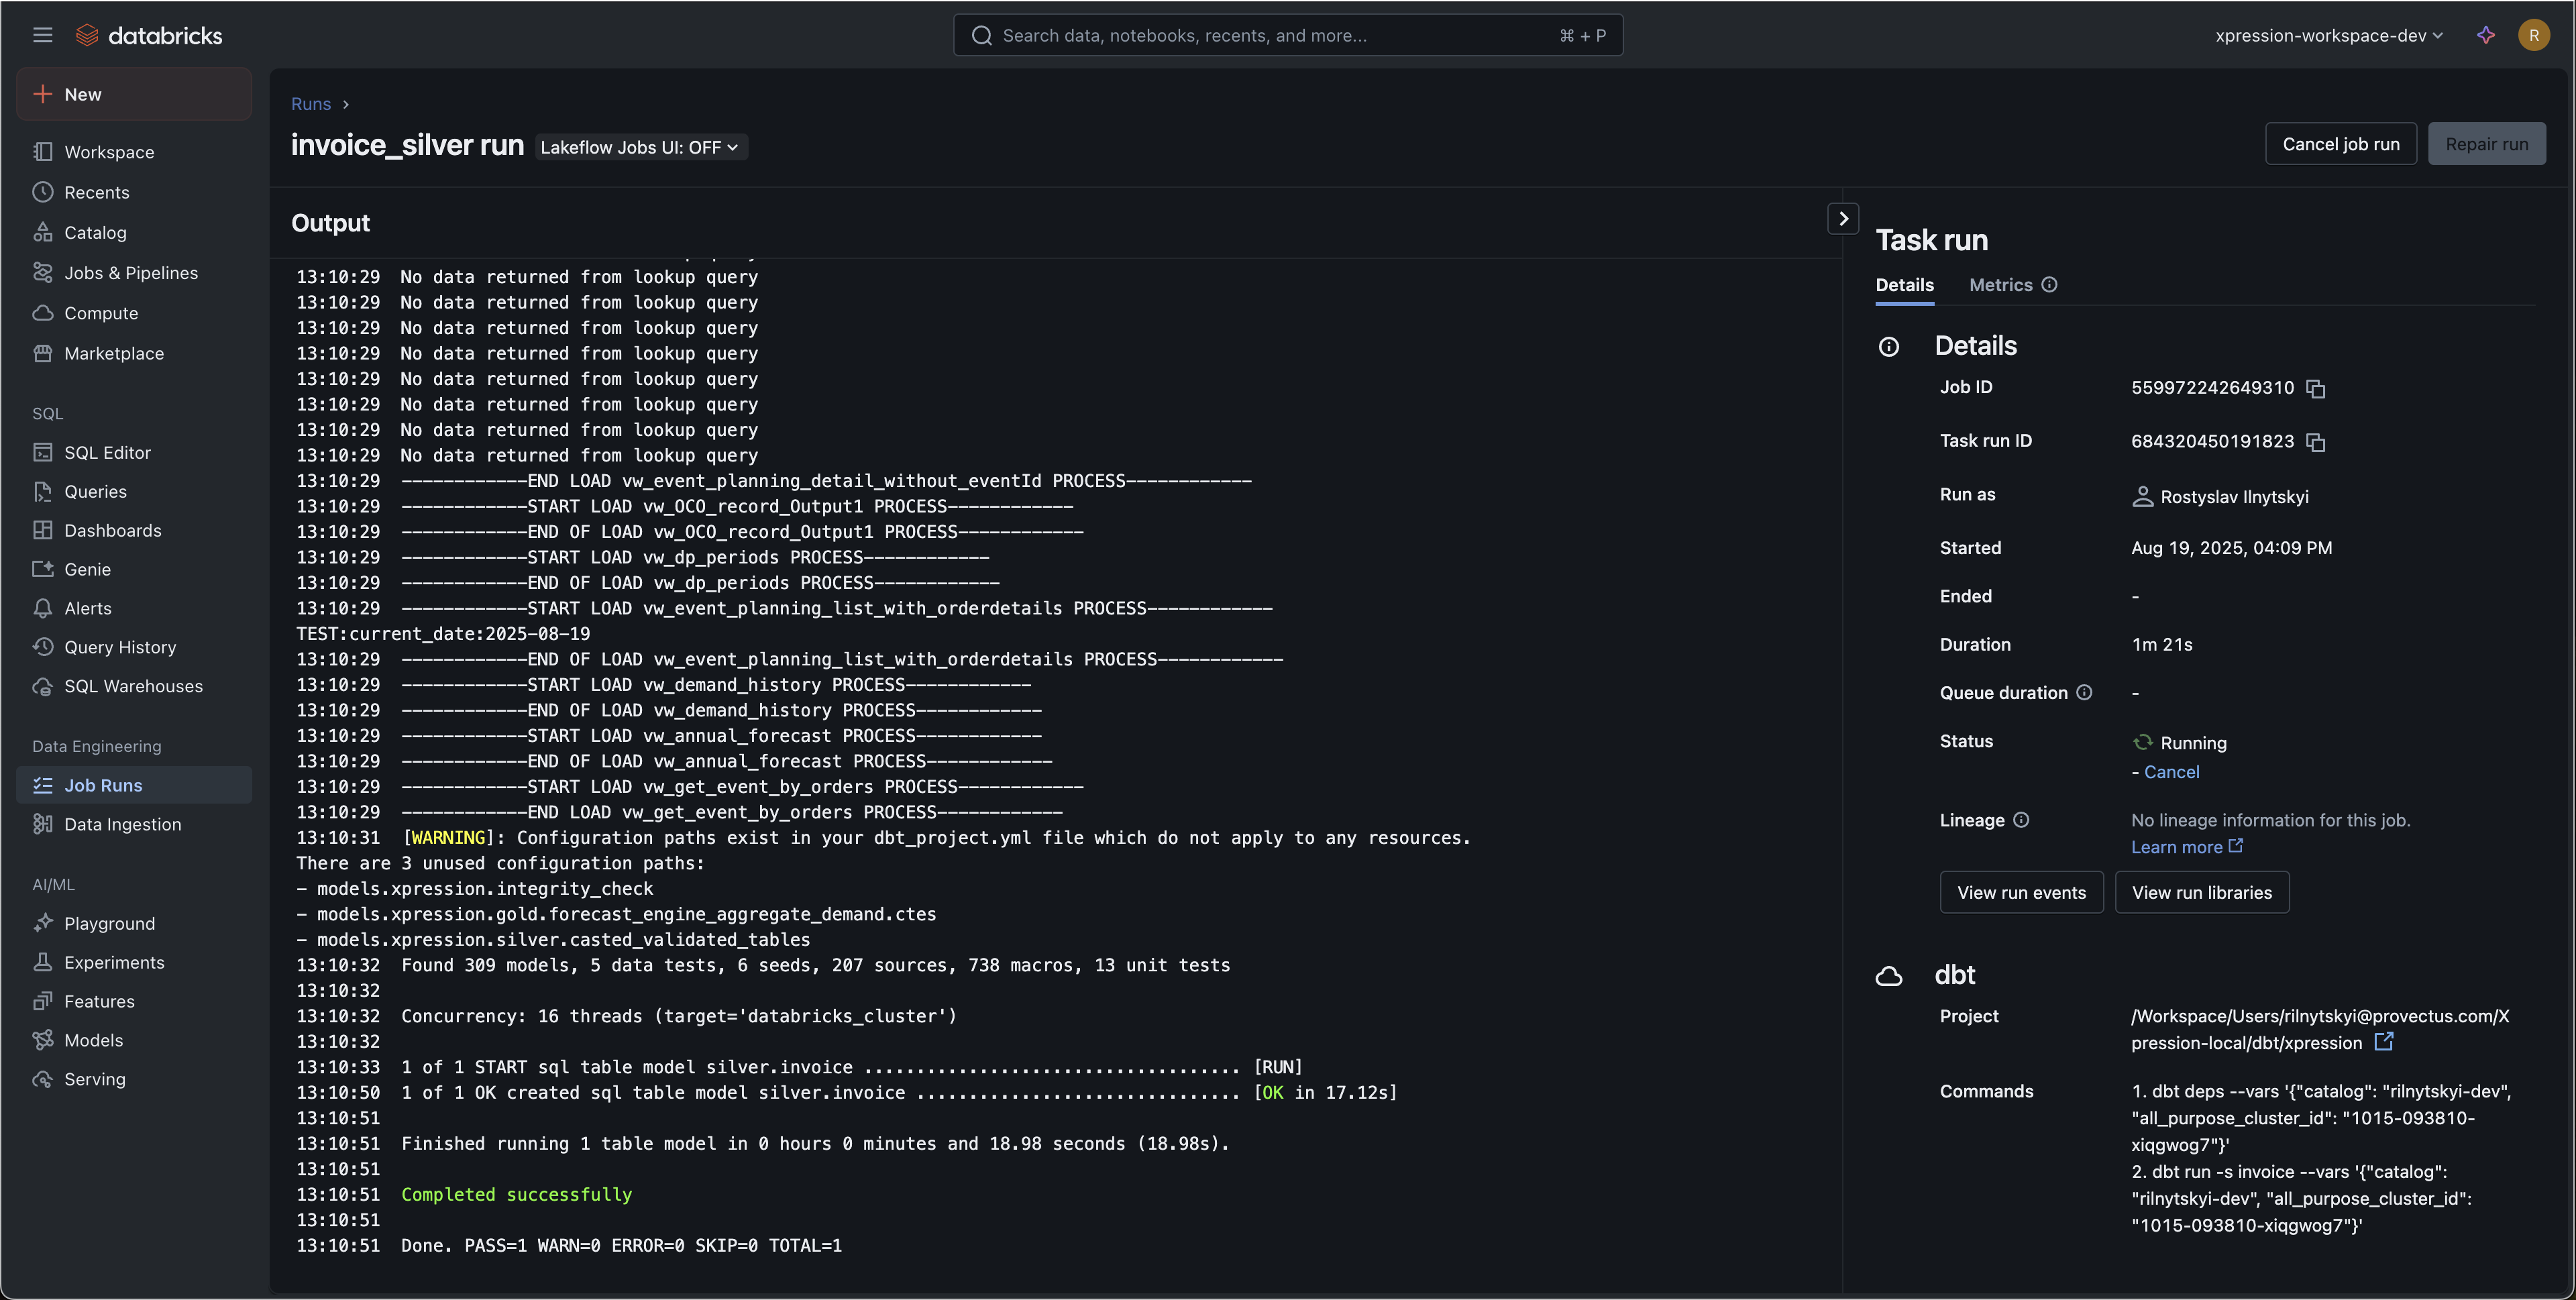Image resolution: width=2576 pixels, height=1300 pixels.
Task: Click the [WARNING] log line
Action: pos(883,838)
